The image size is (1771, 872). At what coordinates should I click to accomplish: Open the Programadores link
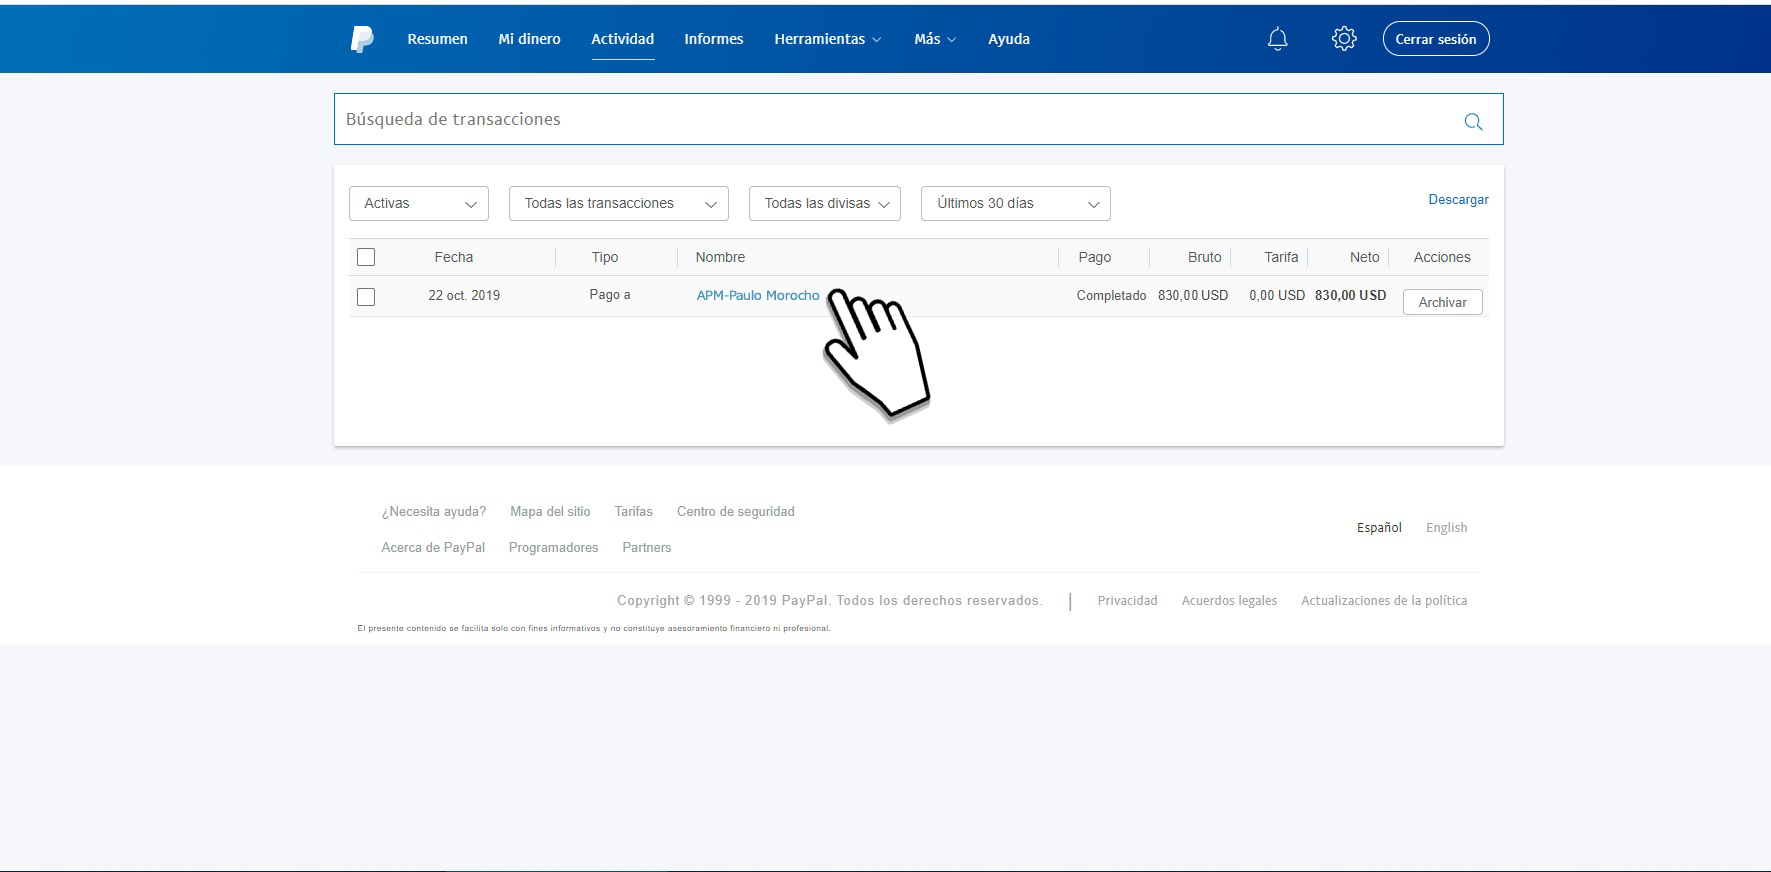[553, 547]
